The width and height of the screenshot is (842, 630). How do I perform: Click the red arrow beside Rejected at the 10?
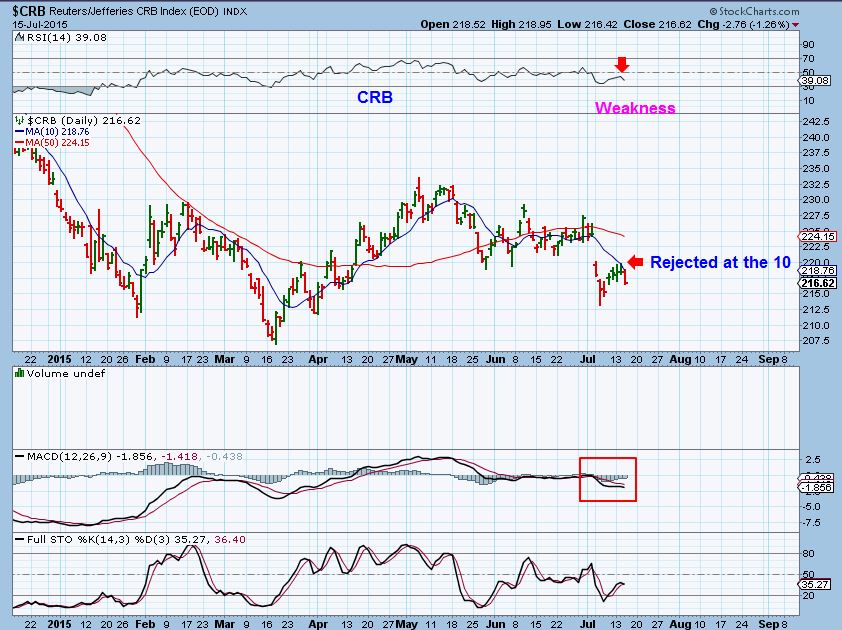tap(633, 262)
